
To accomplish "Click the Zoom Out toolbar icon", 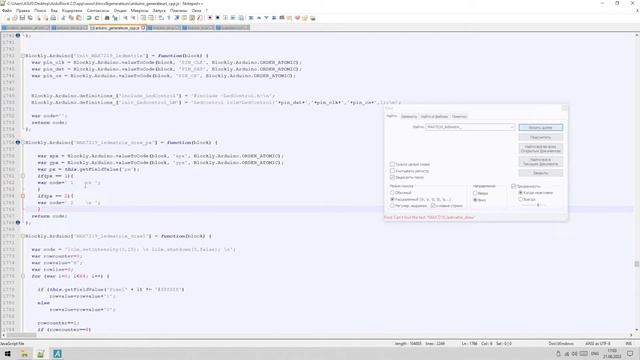I will (x=133, y=18).
